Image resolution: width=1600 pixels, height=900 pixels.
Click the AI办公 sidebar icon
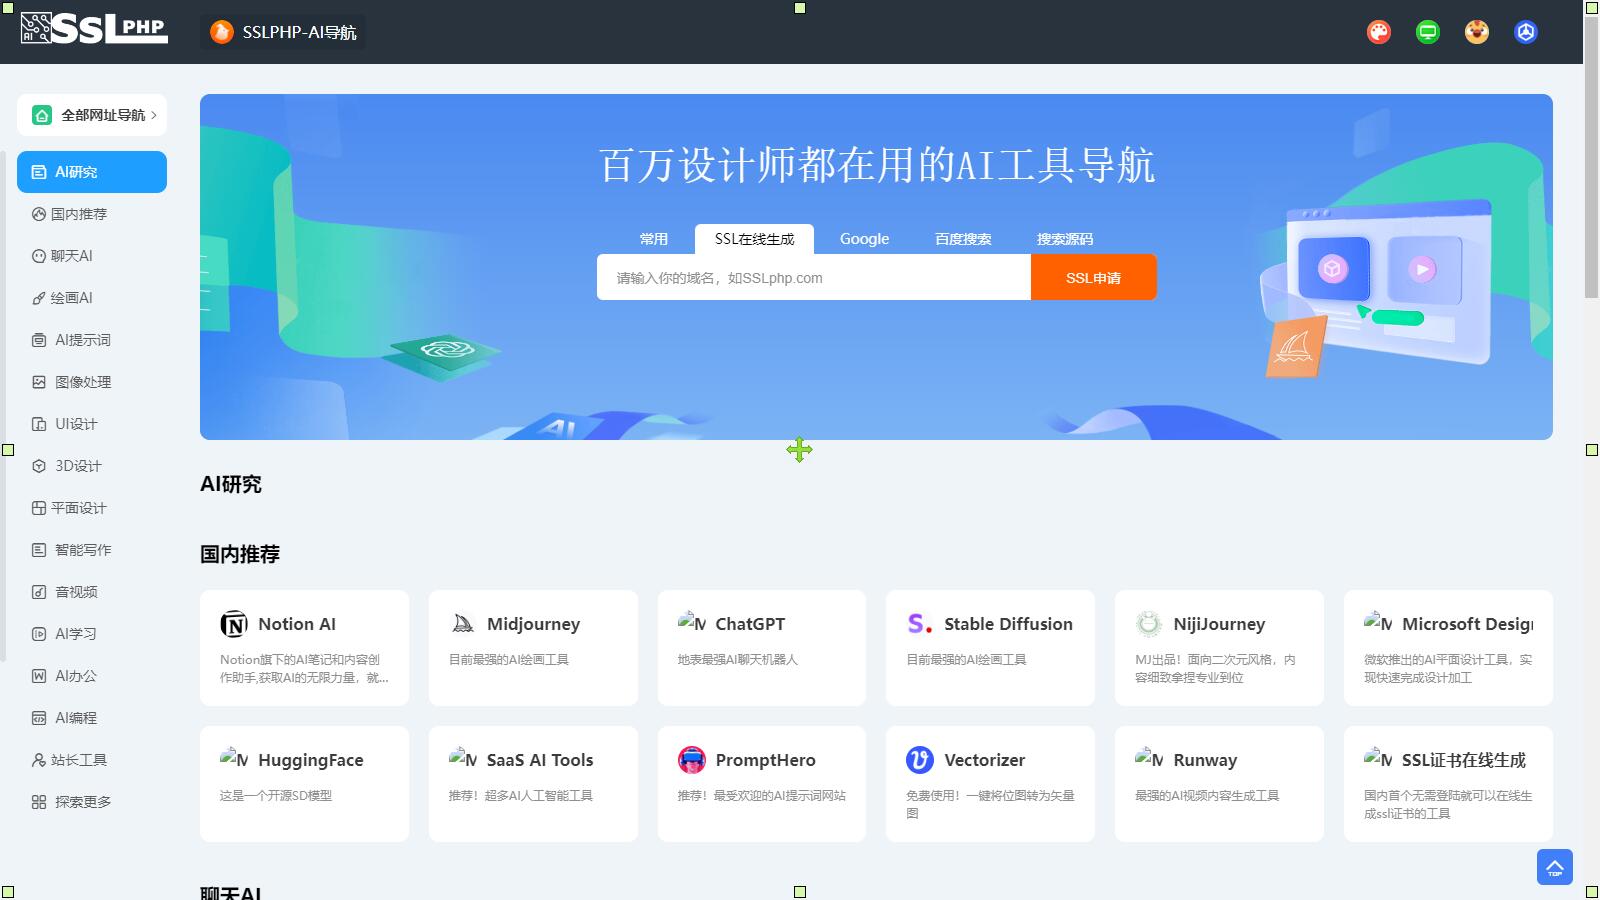click(39, 676)
